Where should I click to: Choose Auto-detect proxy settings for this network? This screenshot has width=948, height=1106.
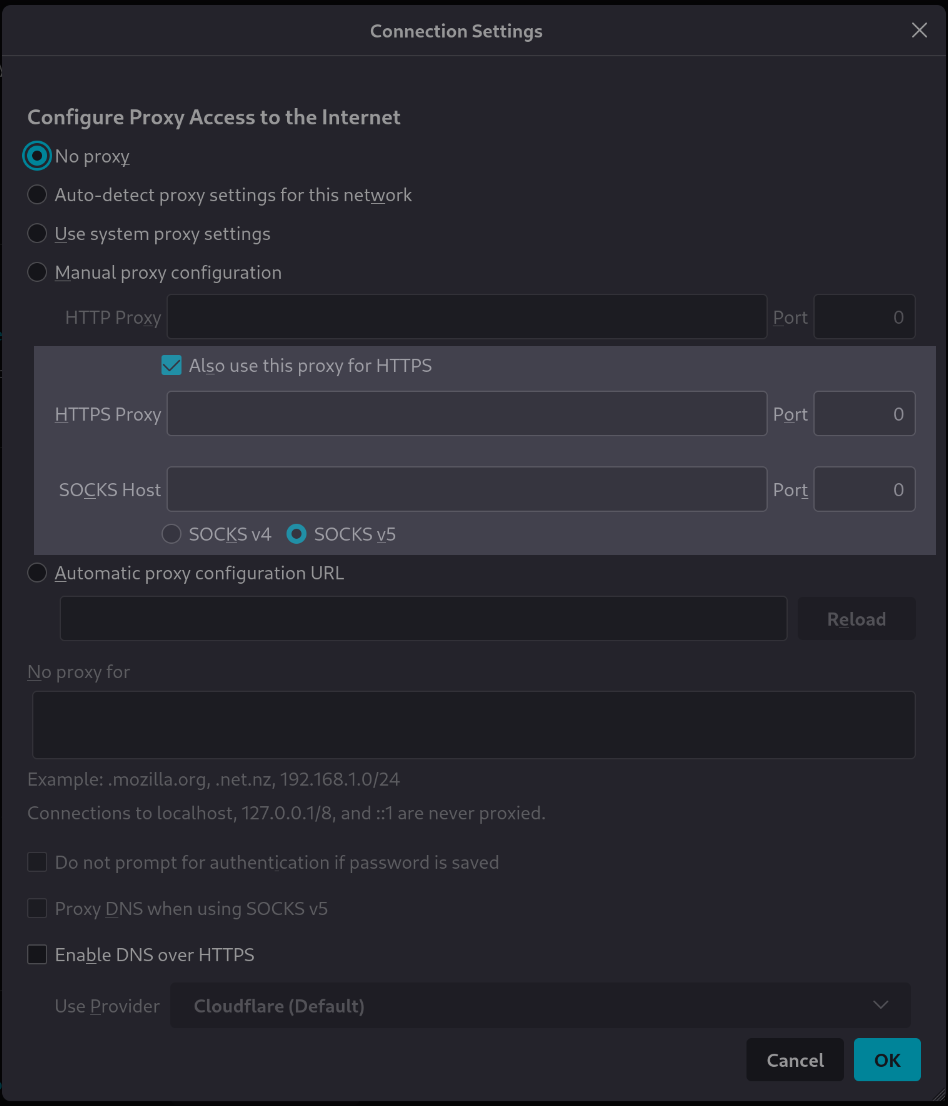[37, 194]
